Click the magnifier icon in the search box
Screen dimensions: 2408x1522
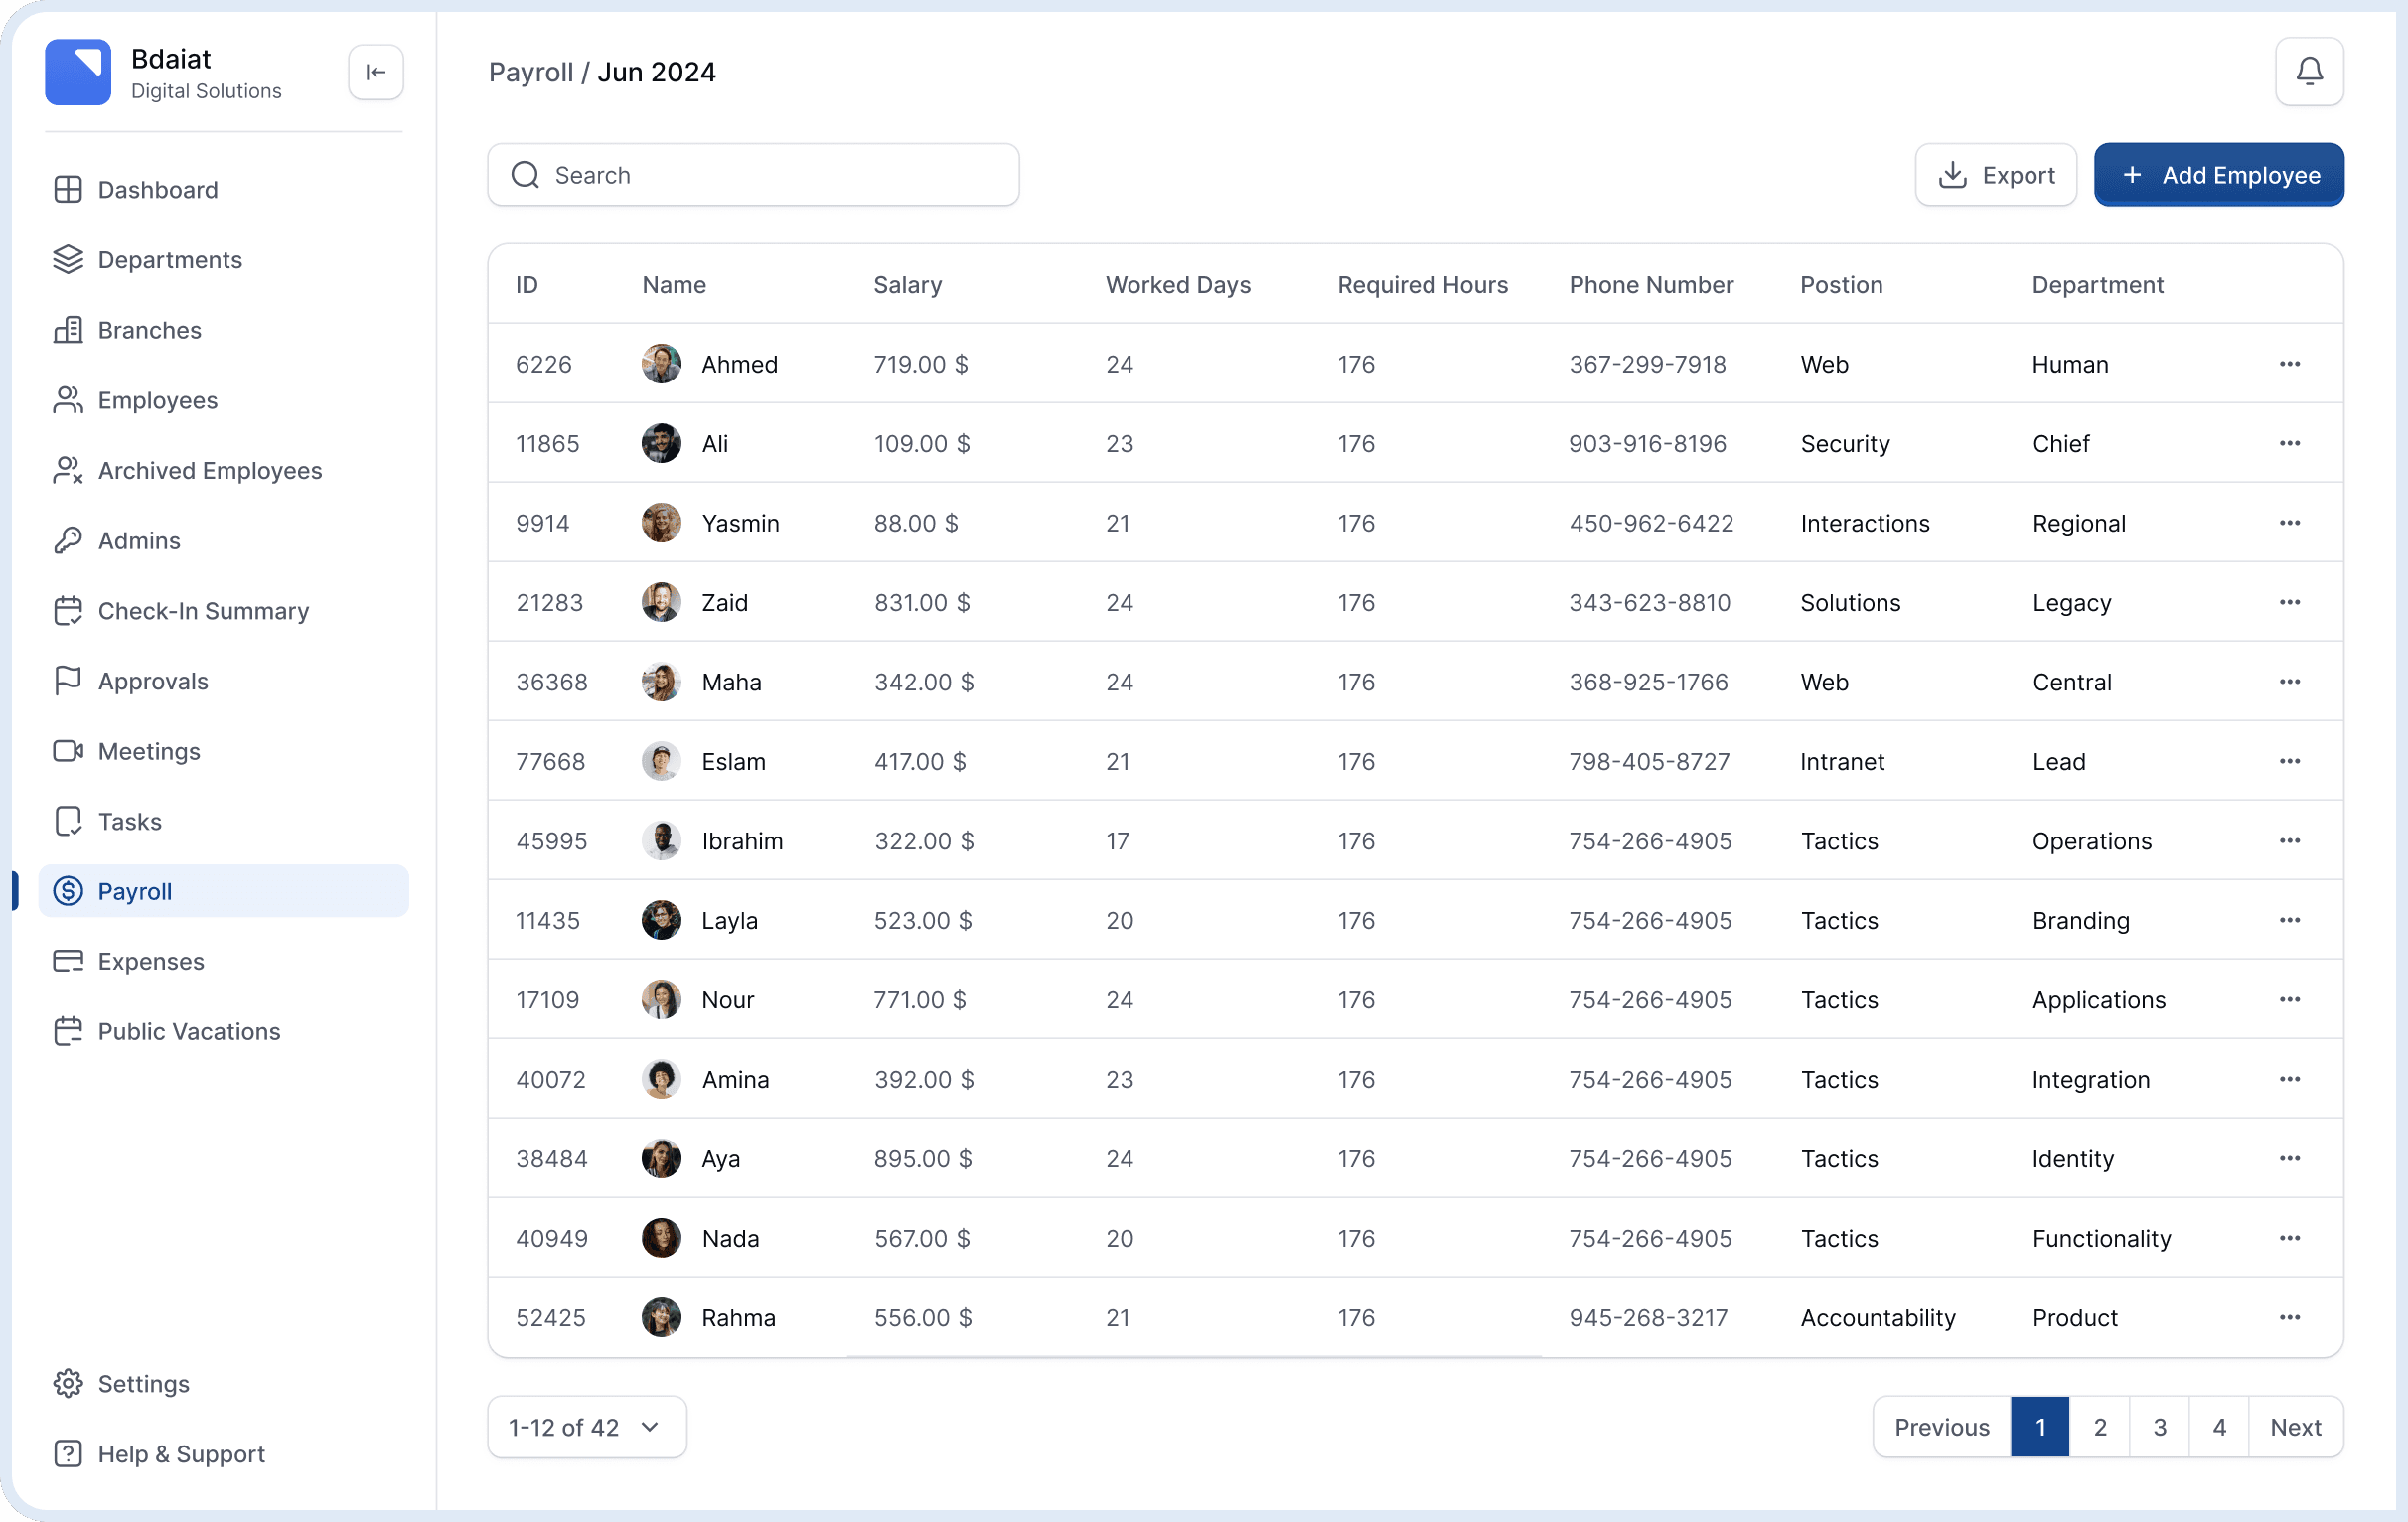point(525,175)
